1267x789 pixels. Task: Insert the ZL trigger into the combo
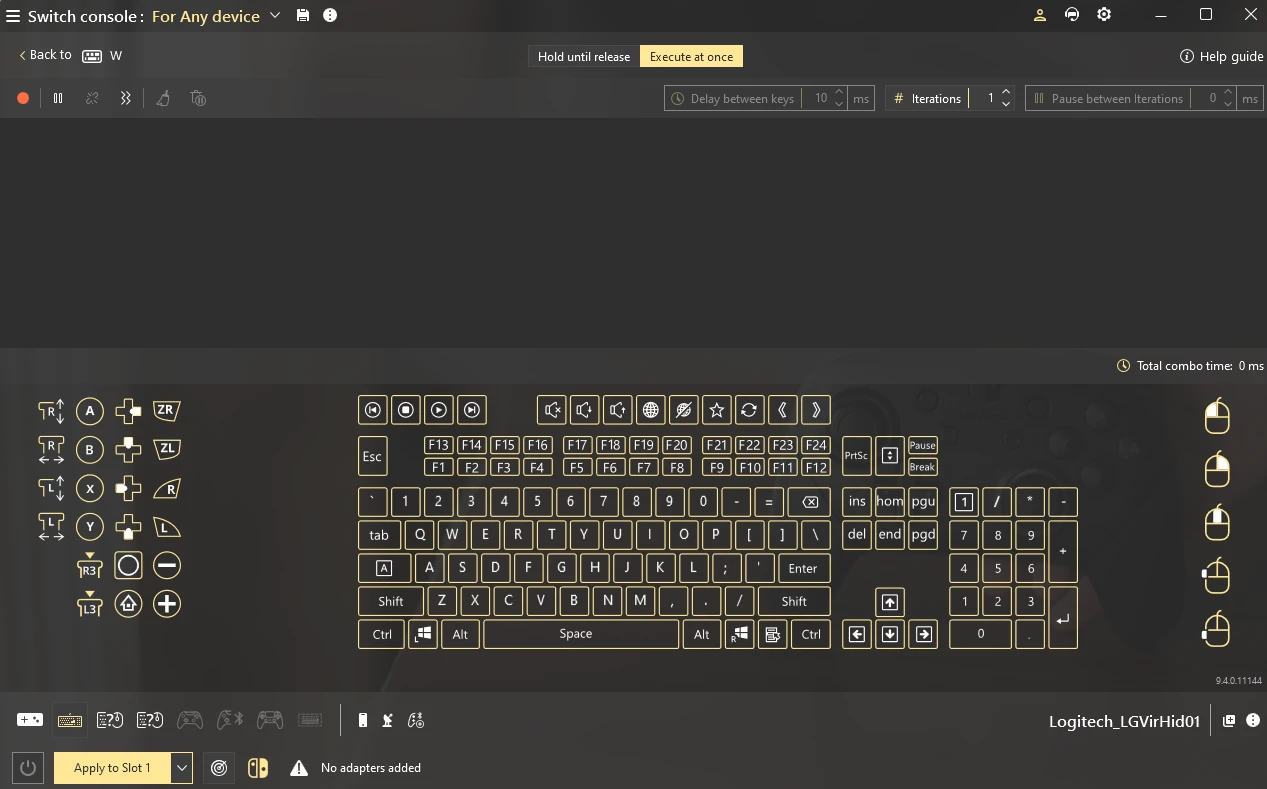[166, 449]
